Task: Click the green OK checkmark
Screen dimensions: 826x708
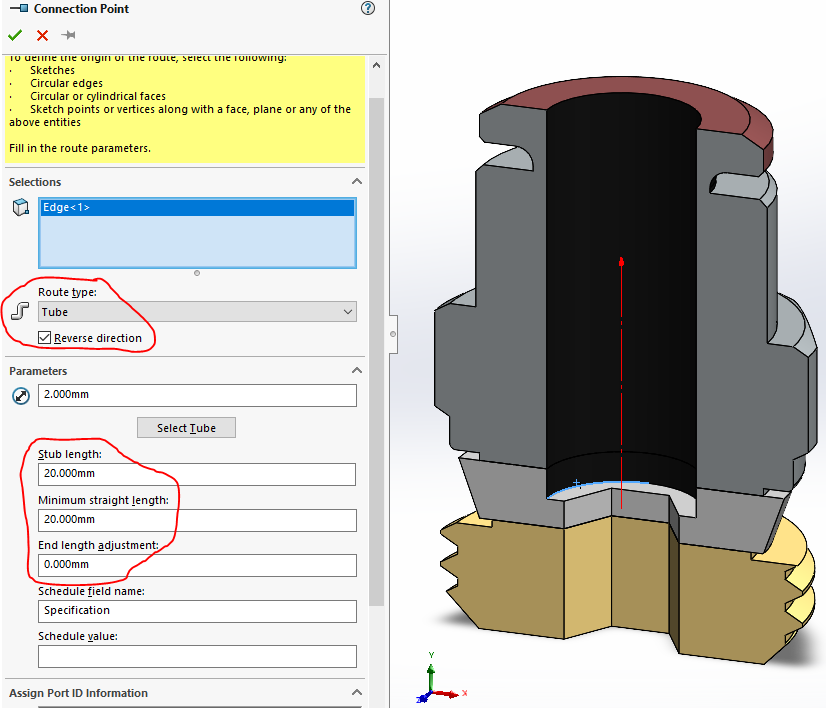Action: click(x=15, y=35)
